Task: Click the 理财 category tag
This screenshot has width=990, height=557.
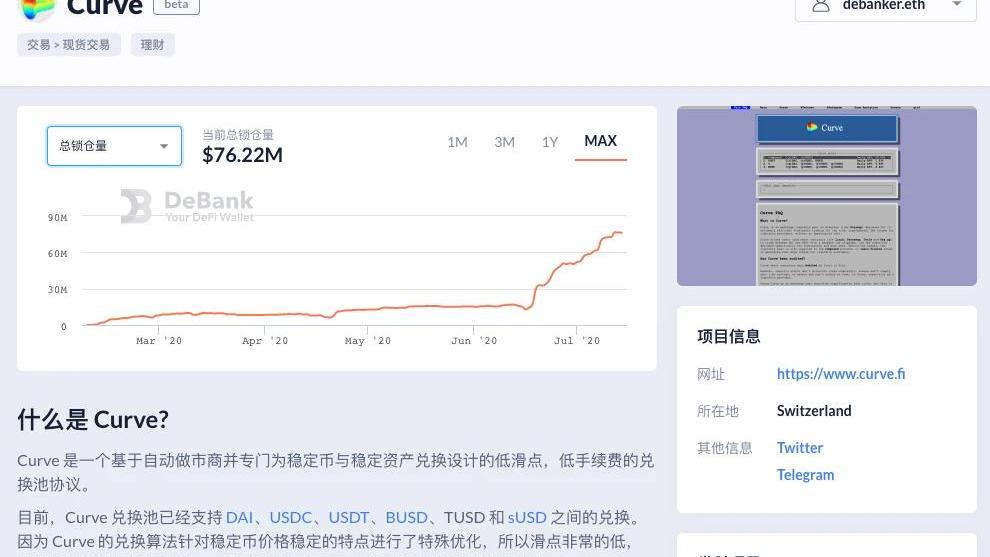Action: 152,45
